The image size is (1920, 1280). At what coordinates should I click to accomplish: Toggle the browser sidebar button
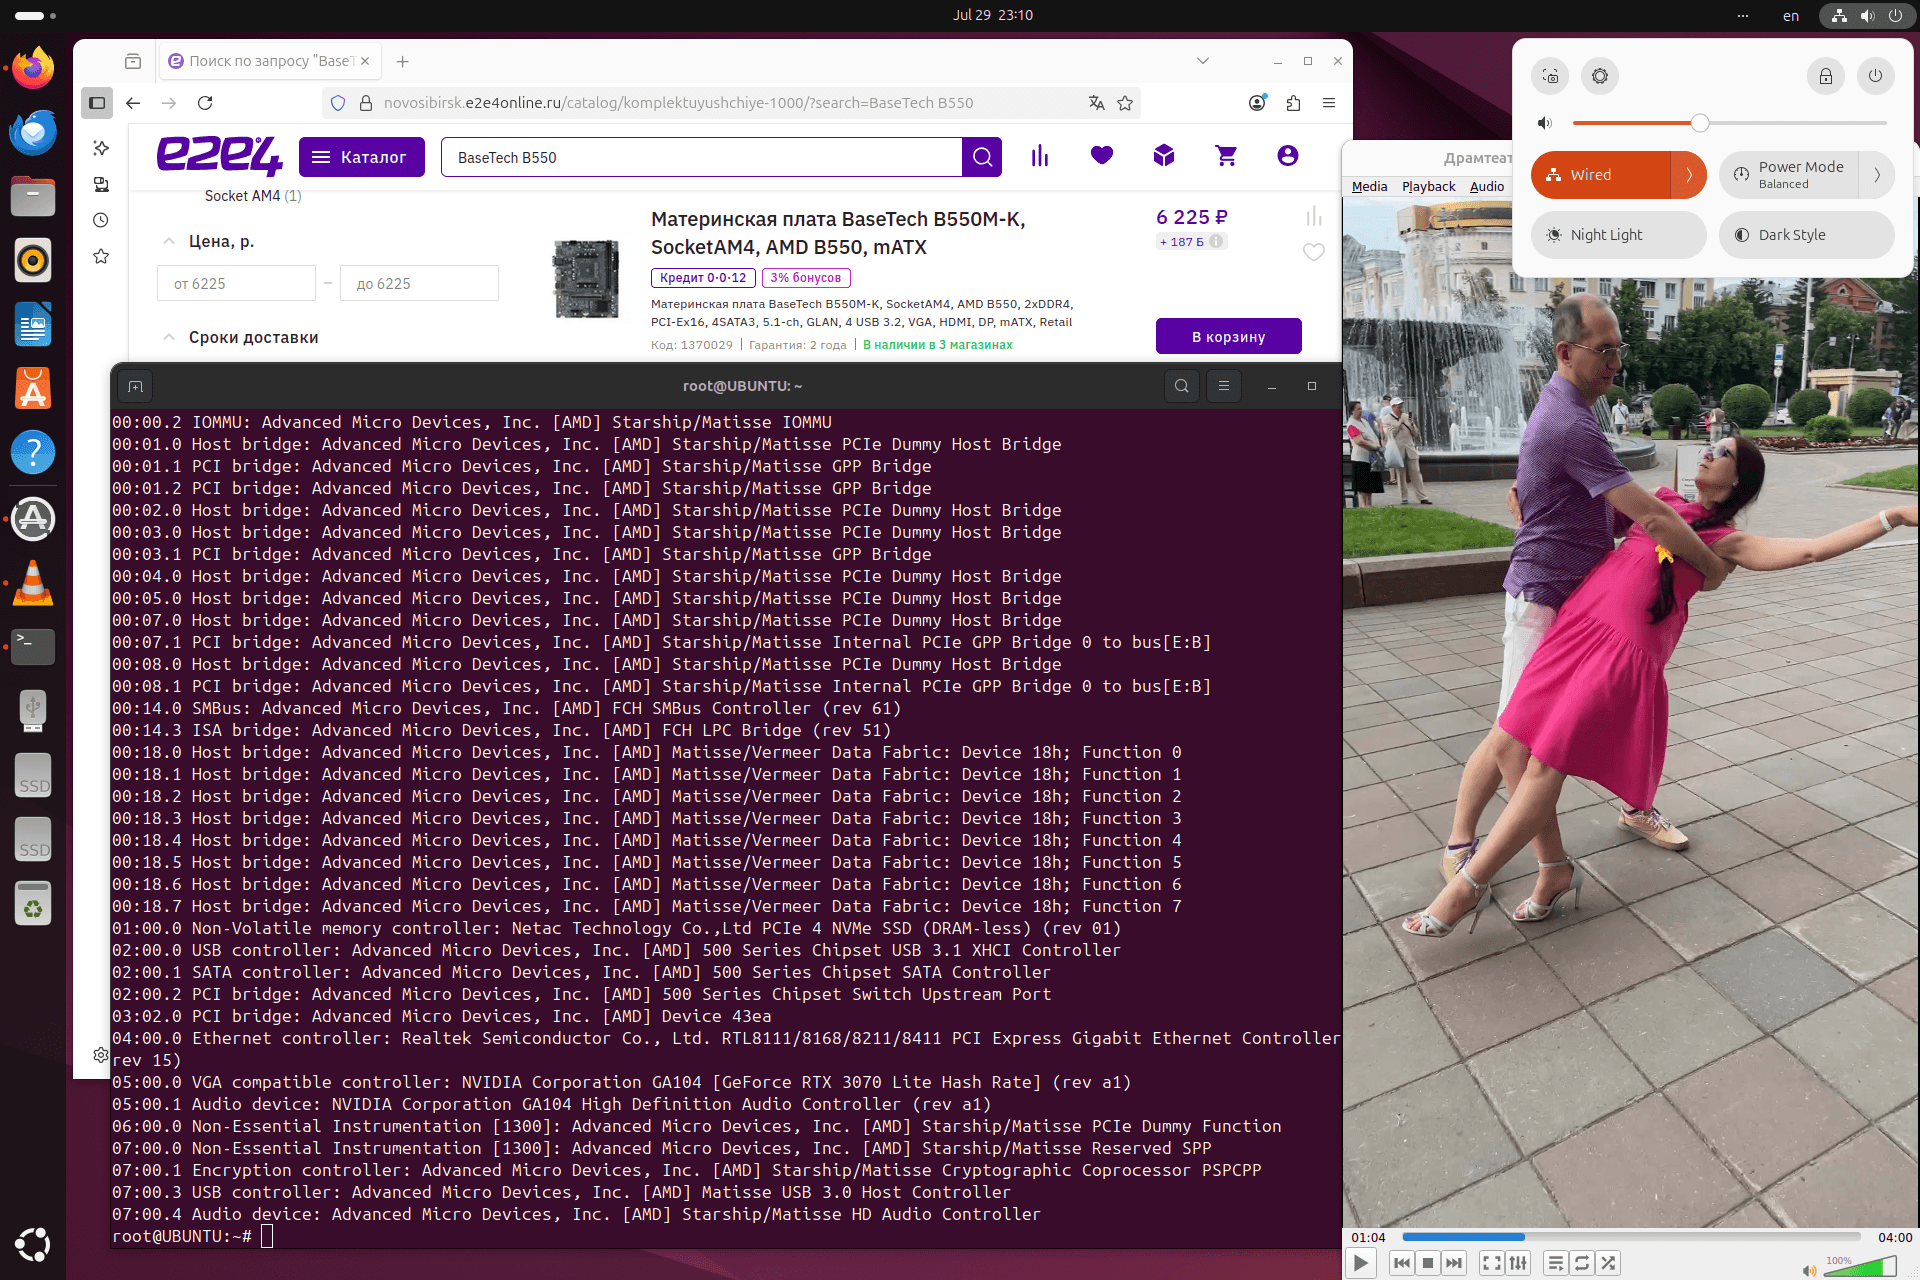pyautogui.click(x=97, y=103)
